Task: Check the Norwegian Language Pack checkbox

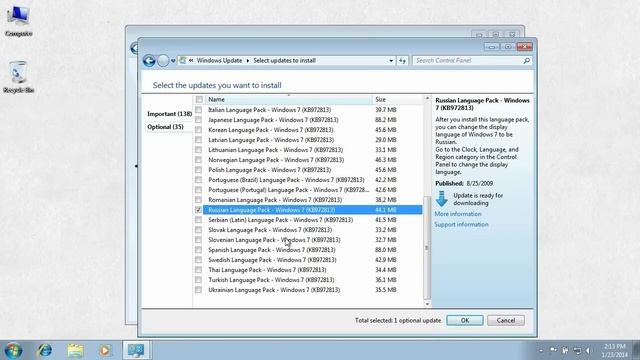Action: [x=198, y=160]
